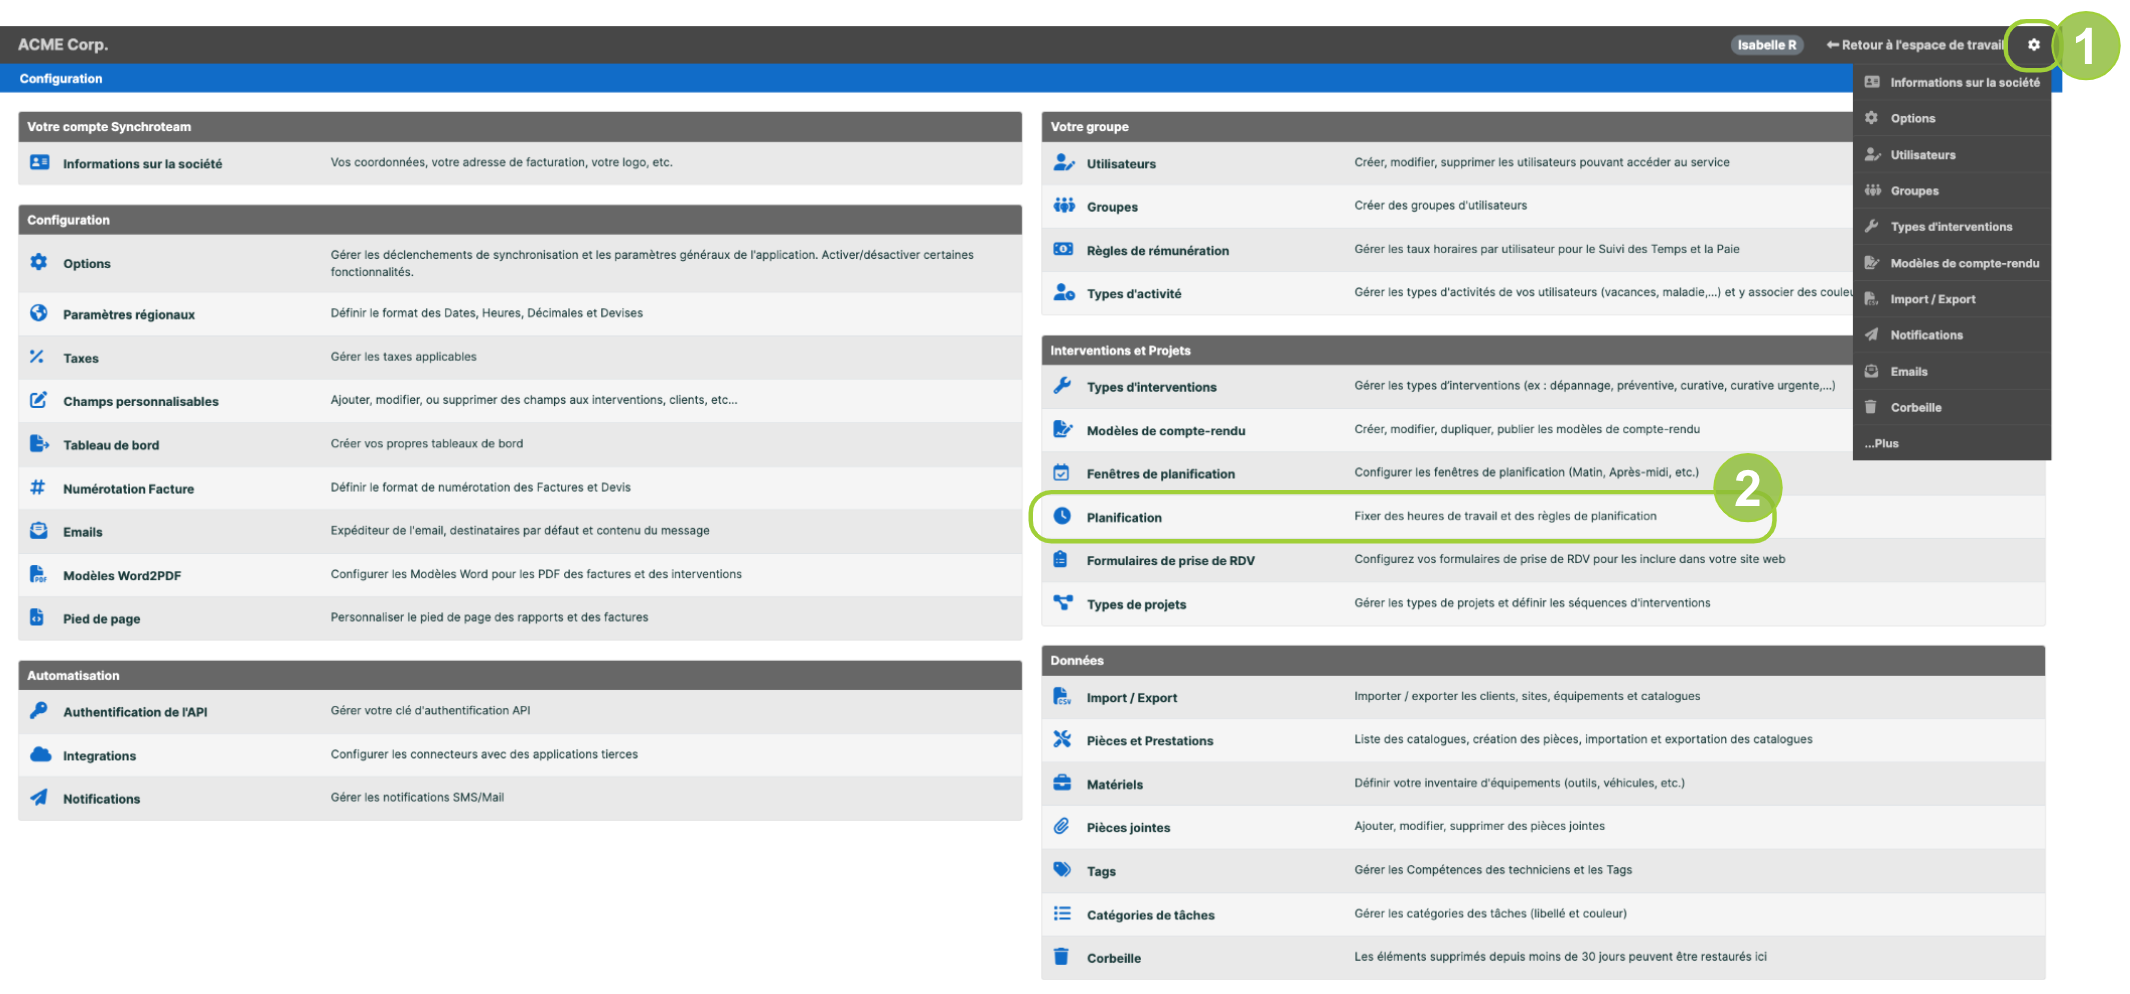Click the trash icon in the Données section
The width and height of the screenshot is (2130, 994).
pos(1061,956)
